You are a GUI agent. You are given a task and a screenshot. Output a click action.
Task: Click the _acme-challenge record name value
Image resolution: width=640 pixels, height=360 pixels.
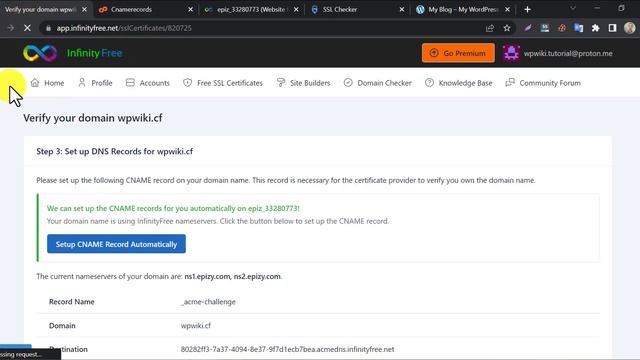(x=208, y=302)
